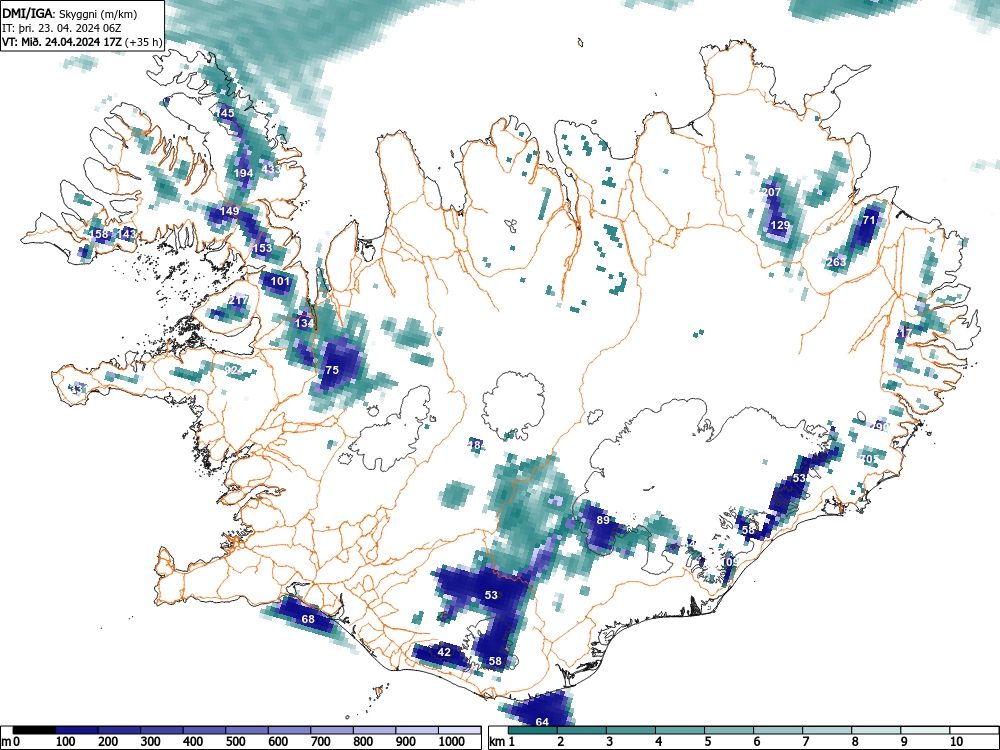The image size is (1000, 750).
Task: Click the '7' label in the km legend
Action: 805,741
